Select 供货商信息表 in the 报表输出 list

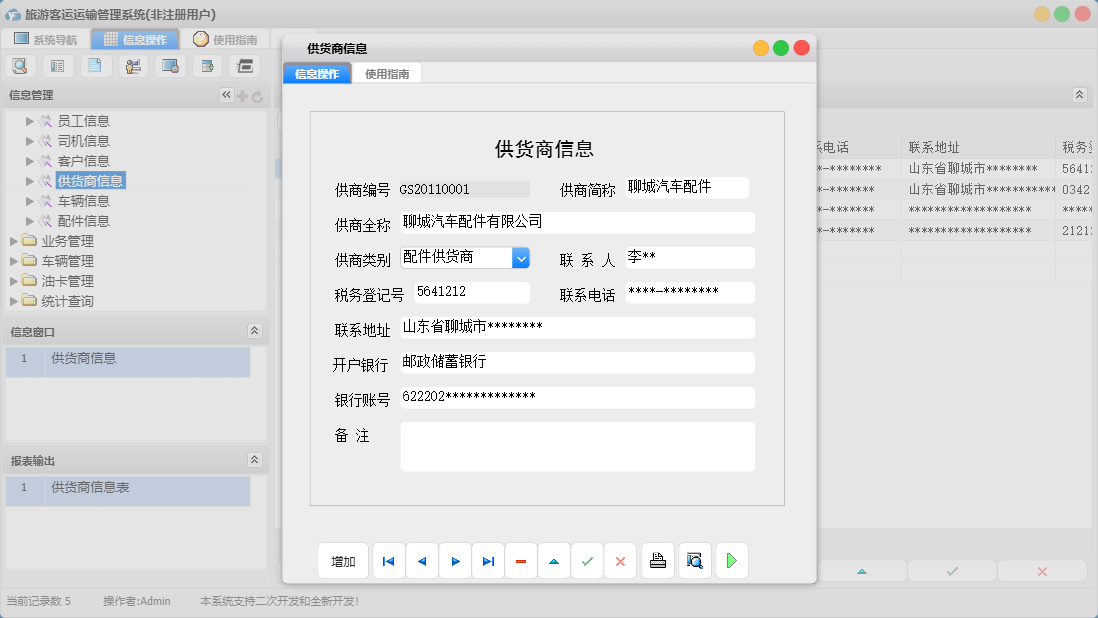(x=90, y=491)
